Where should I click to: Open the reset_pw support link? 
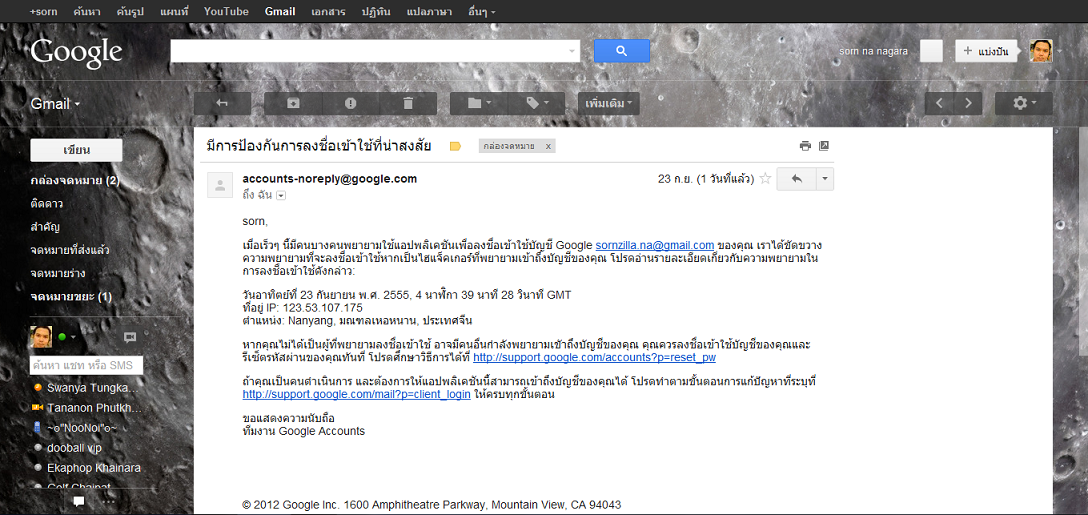[594, 357]
